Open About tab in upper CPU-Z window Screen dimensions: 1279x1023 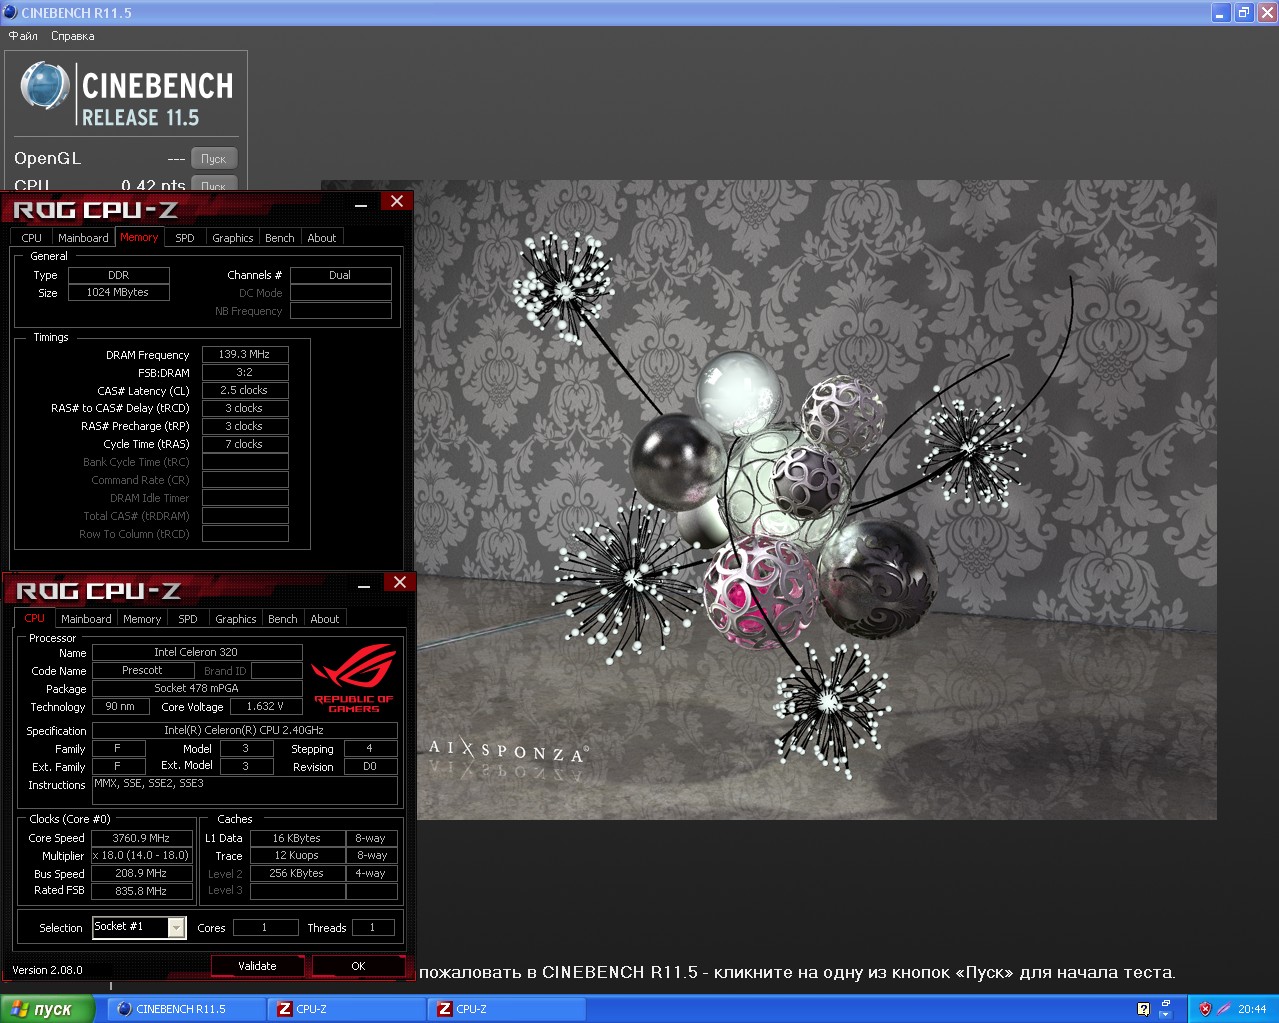click(x=322, y=238)
